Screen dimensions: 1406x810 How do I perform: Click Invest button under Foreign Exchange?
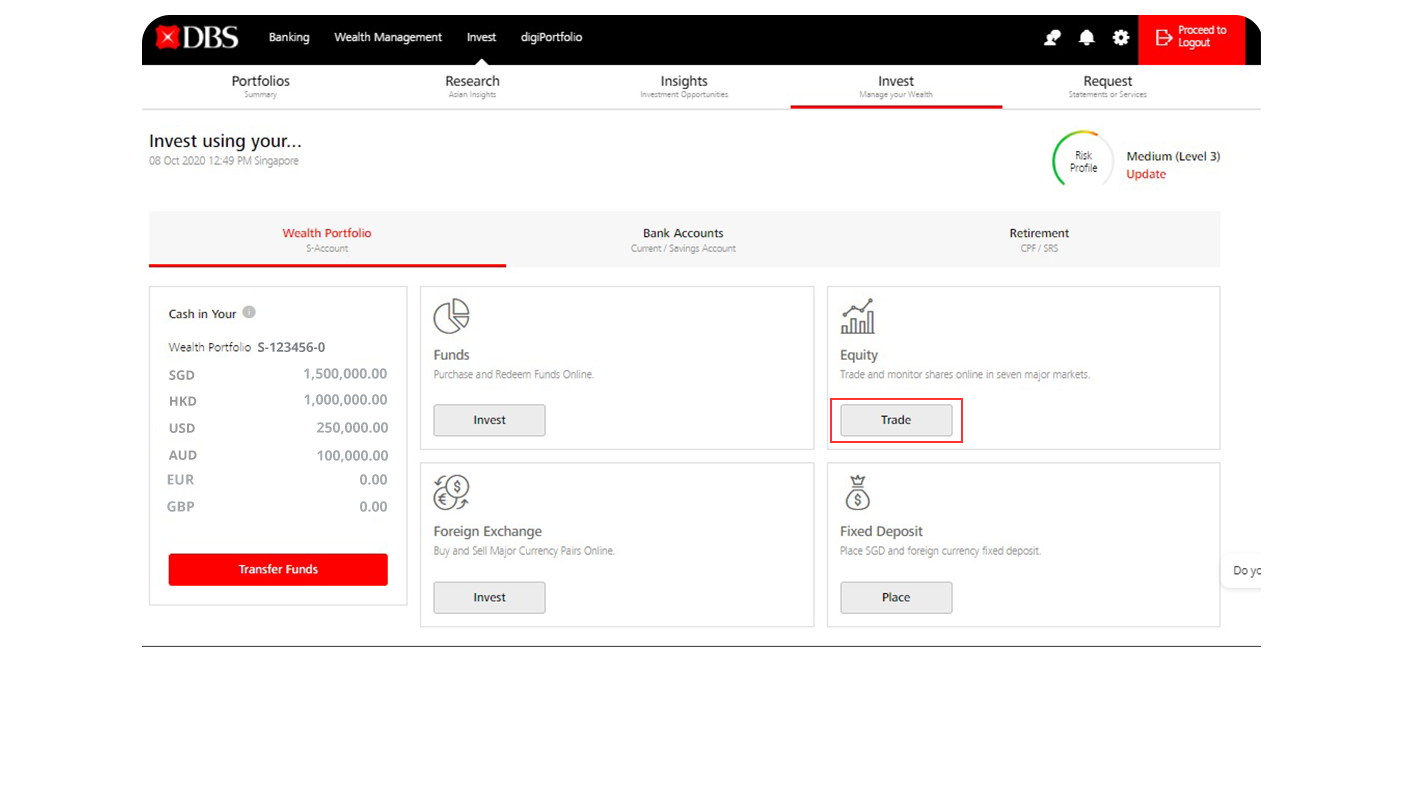(489, 597)
